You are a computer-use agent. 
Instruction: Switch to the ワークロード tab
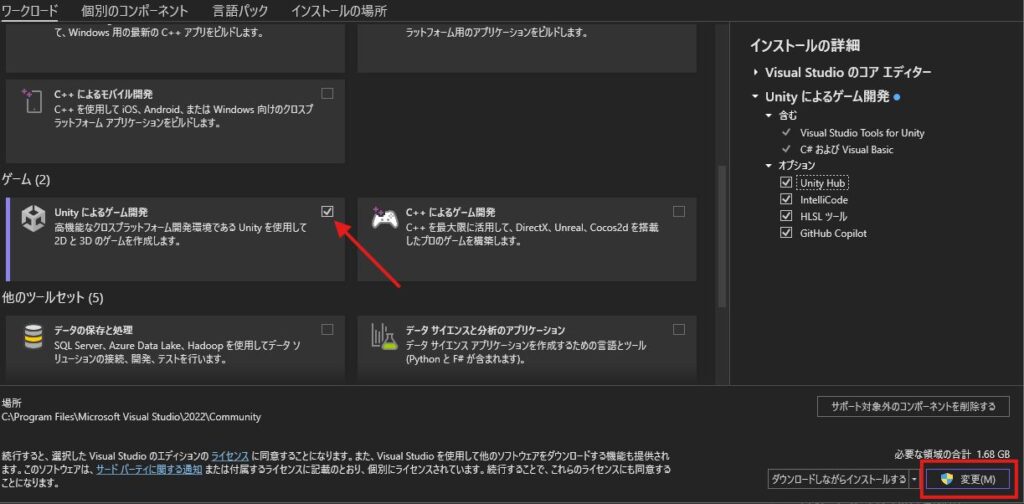point(30,11)
